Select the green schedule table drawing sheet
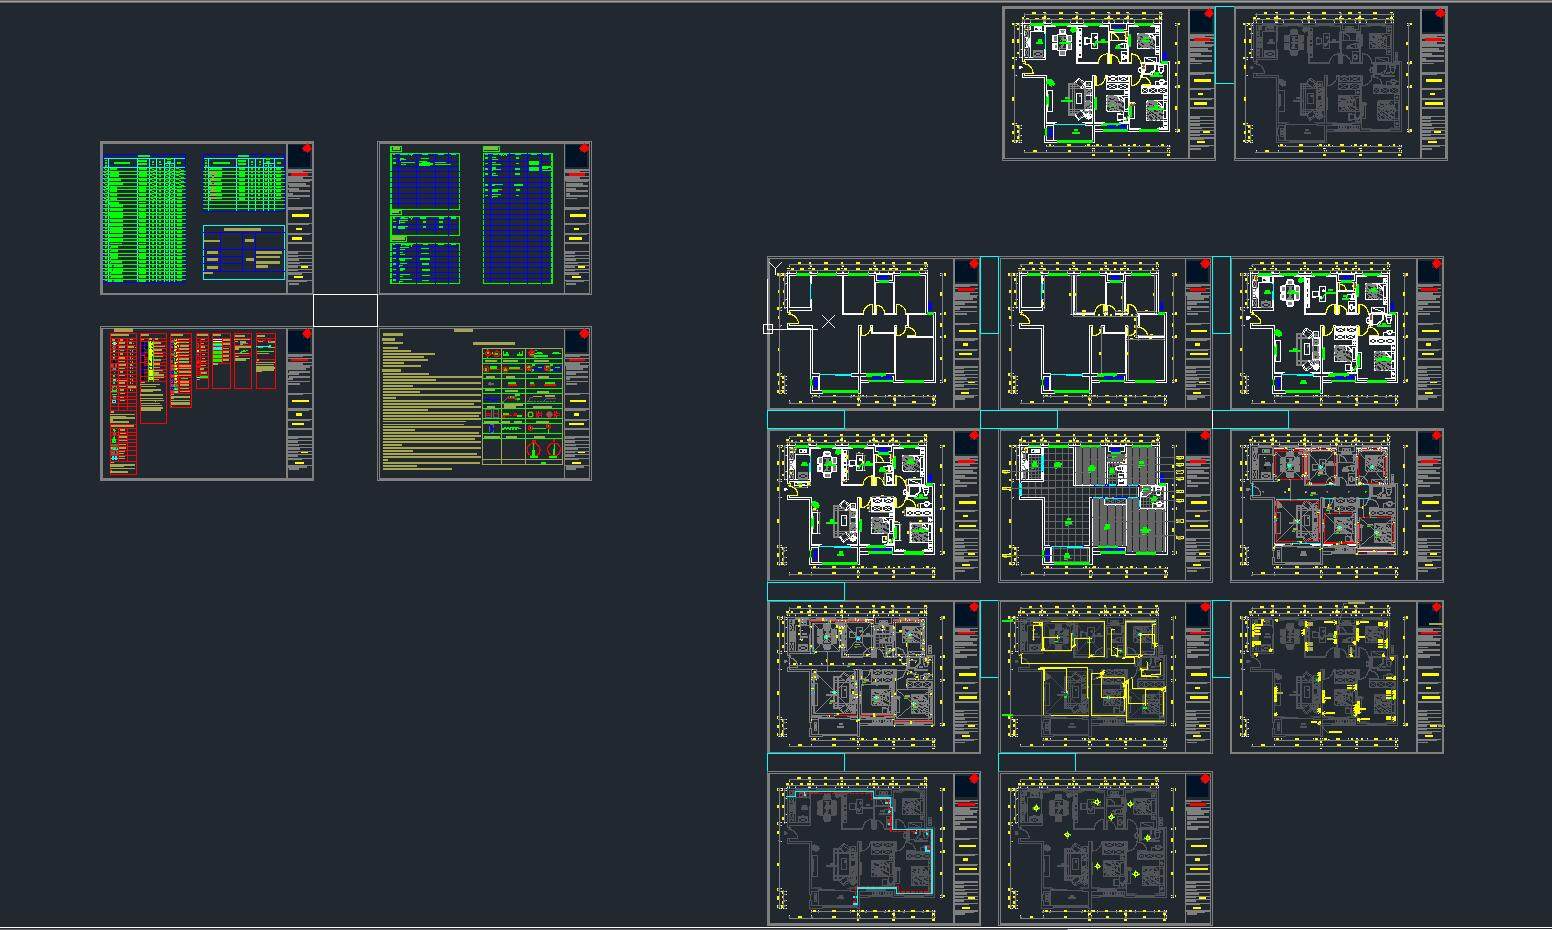Screen dimensions: 1552x930 pyautogui.click(x=207, y=218)
